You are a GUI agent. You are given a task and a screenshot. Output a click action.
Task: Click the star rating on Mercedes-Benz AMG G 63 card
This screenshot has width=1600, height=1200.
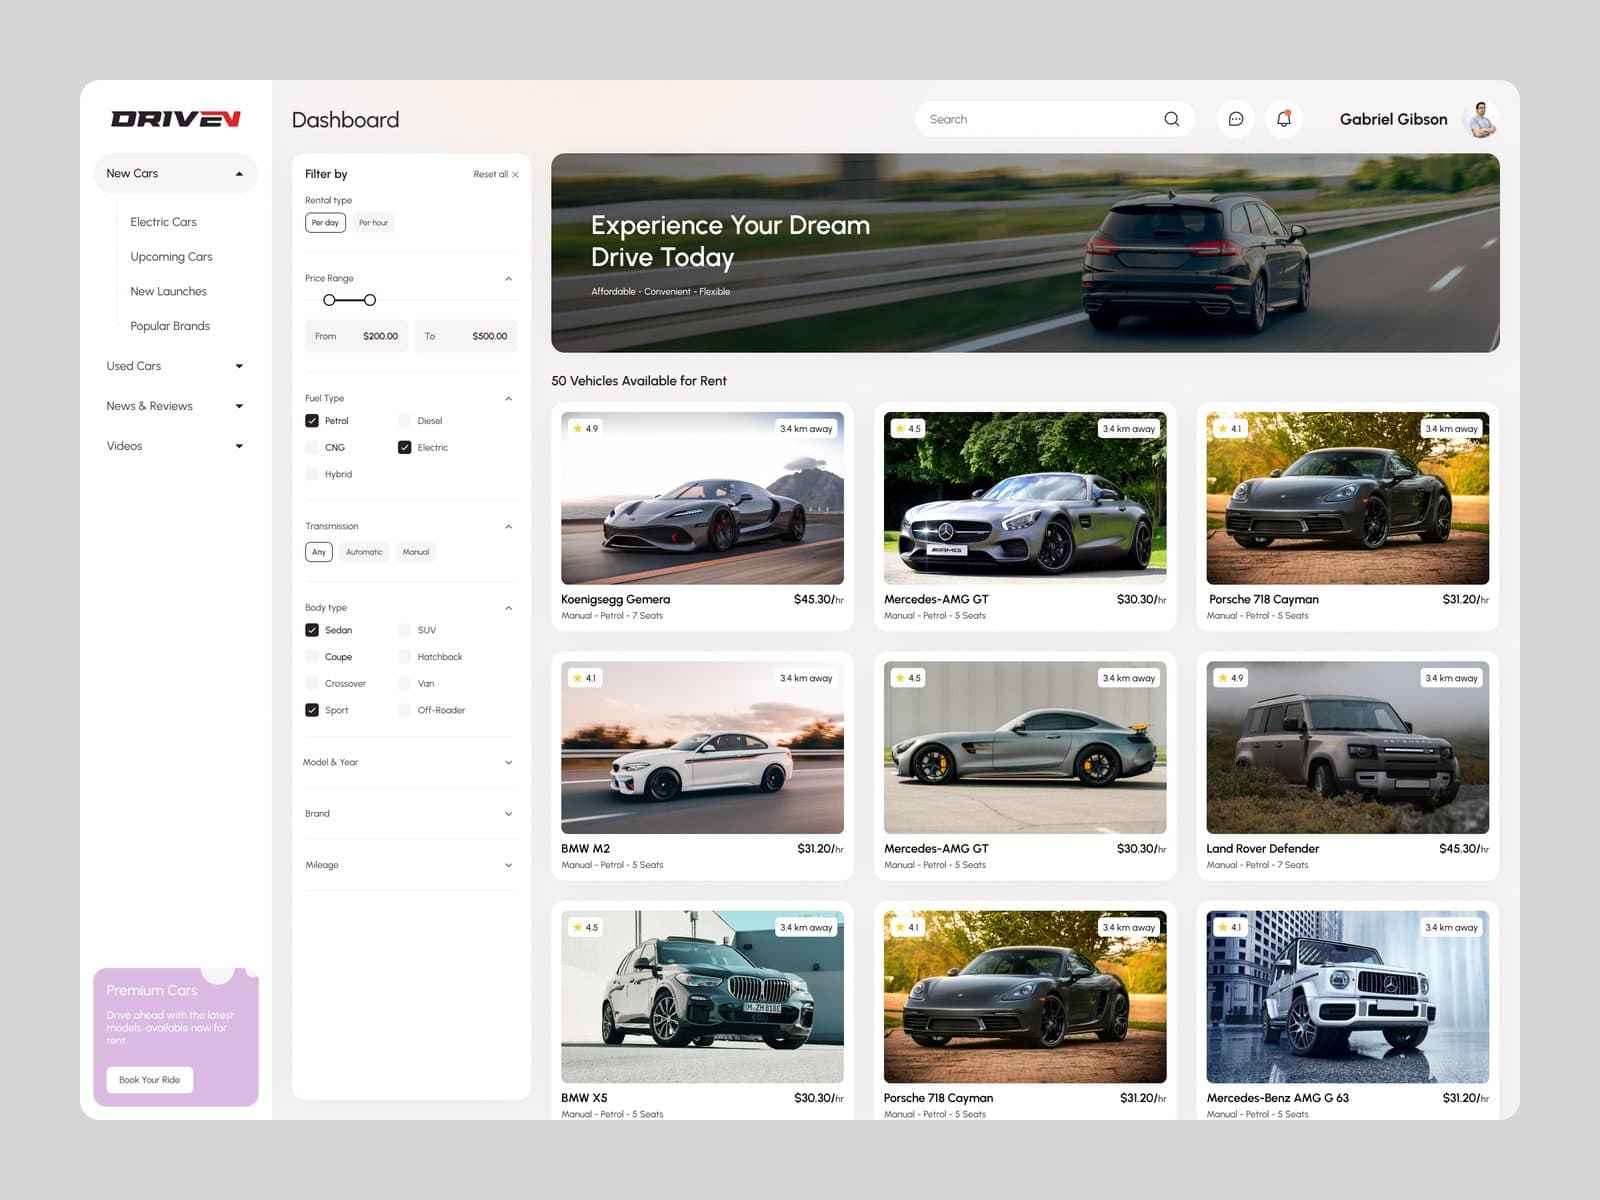pos(1230,927)
